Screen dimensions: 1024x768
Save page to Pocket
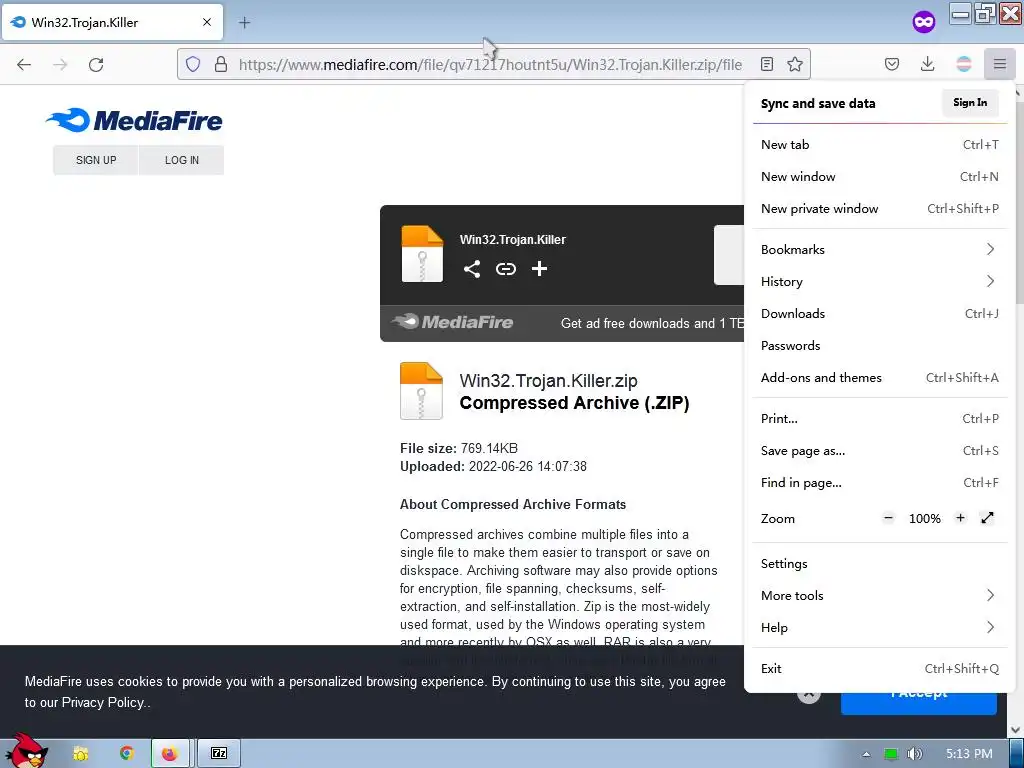(x=891, y=64)
